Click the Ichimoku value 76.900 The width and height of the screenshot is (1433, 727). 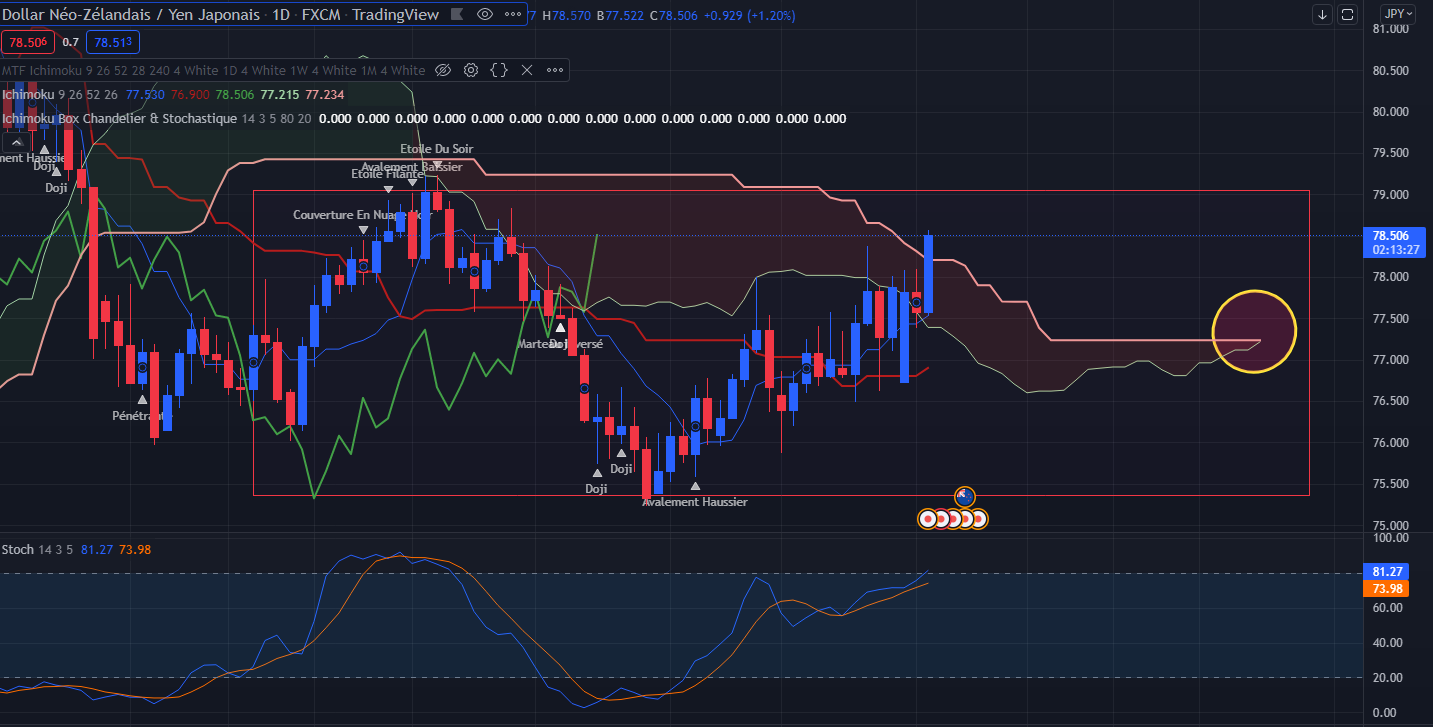[x=190, y=94]
